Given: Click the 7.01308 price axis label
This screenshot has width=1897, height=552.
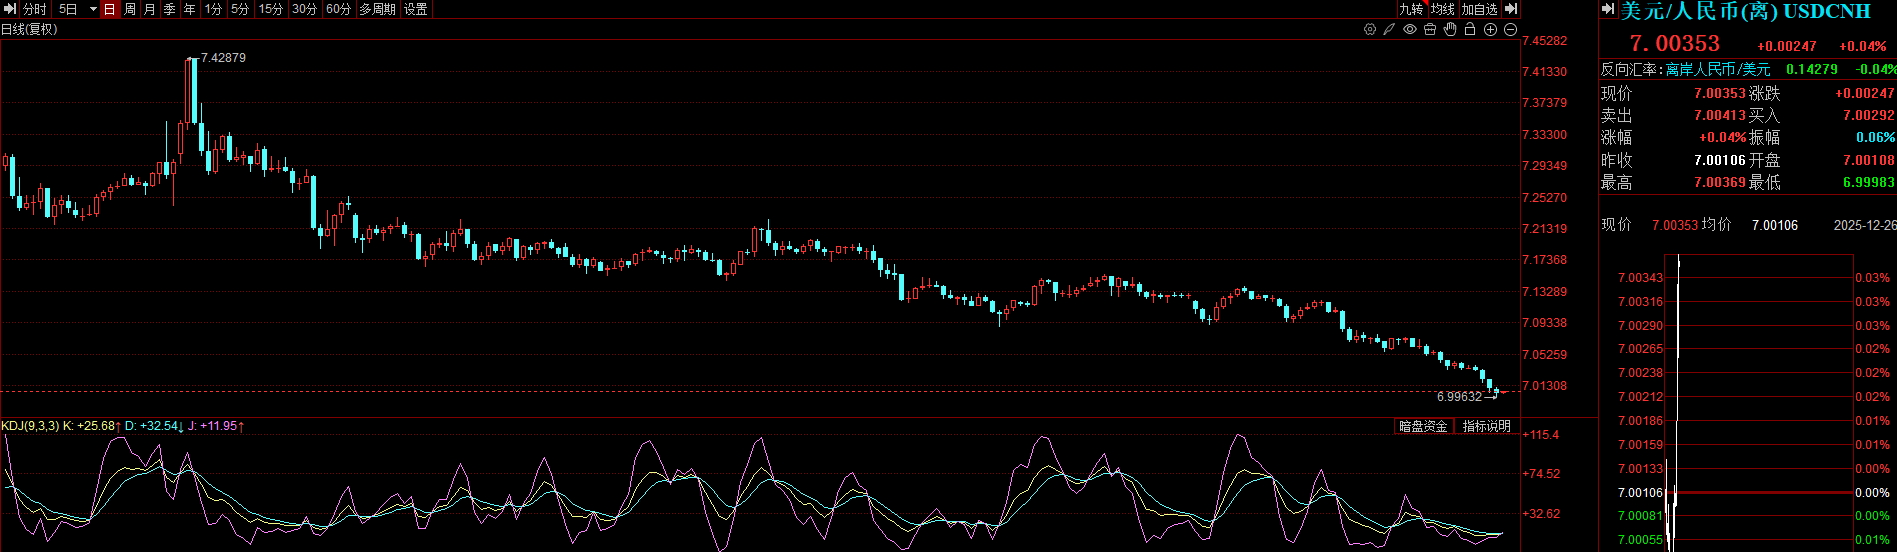Looking at the screenshot, I should pyautogui.click(x=1544, y=386).
